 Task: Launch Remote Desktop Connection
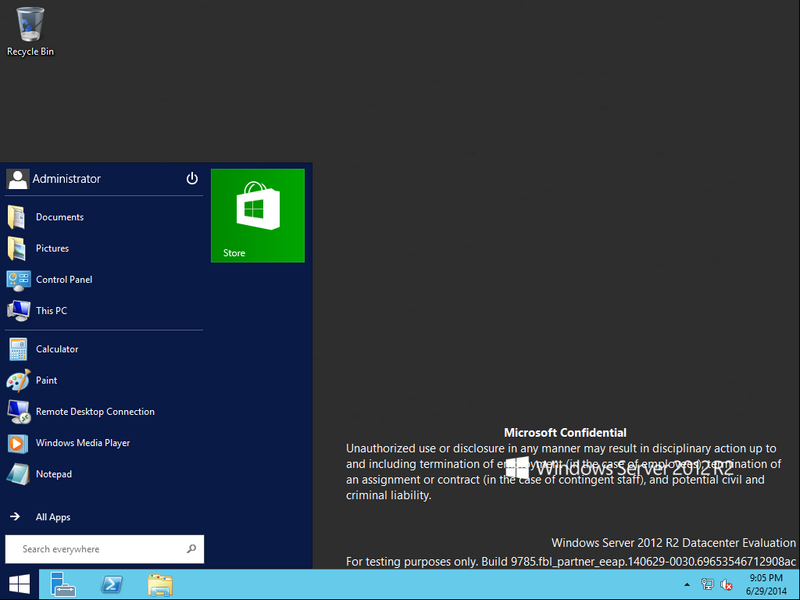click(x=94, y=411)
